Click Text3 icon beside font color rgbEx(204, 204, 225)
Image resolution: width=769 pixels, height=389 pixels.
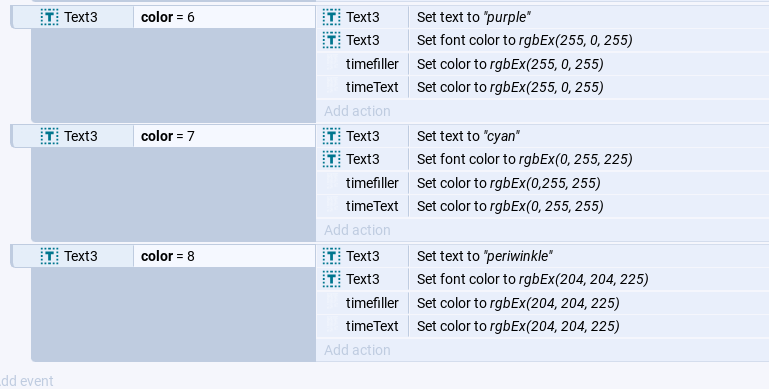pyautogui.click(x=331, y=279)
